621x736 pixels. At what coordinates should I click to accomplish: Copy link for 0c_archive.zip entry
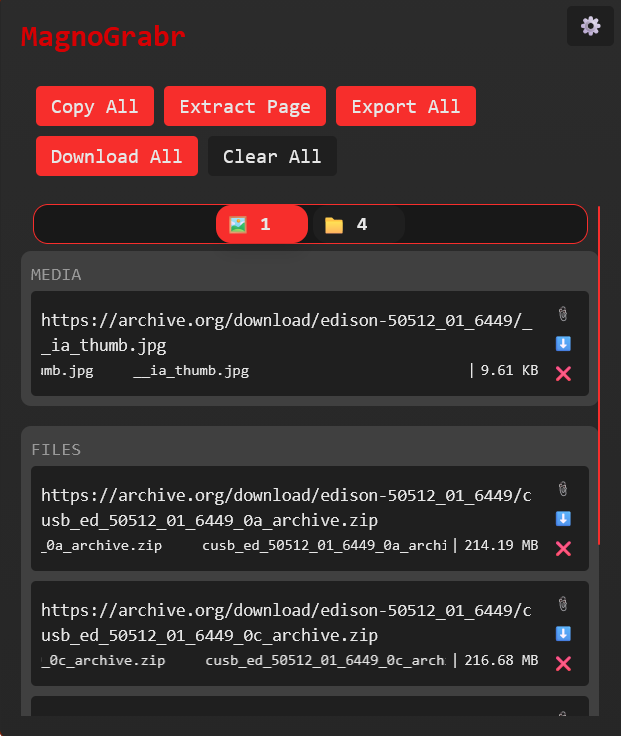[x=563, y=604]
